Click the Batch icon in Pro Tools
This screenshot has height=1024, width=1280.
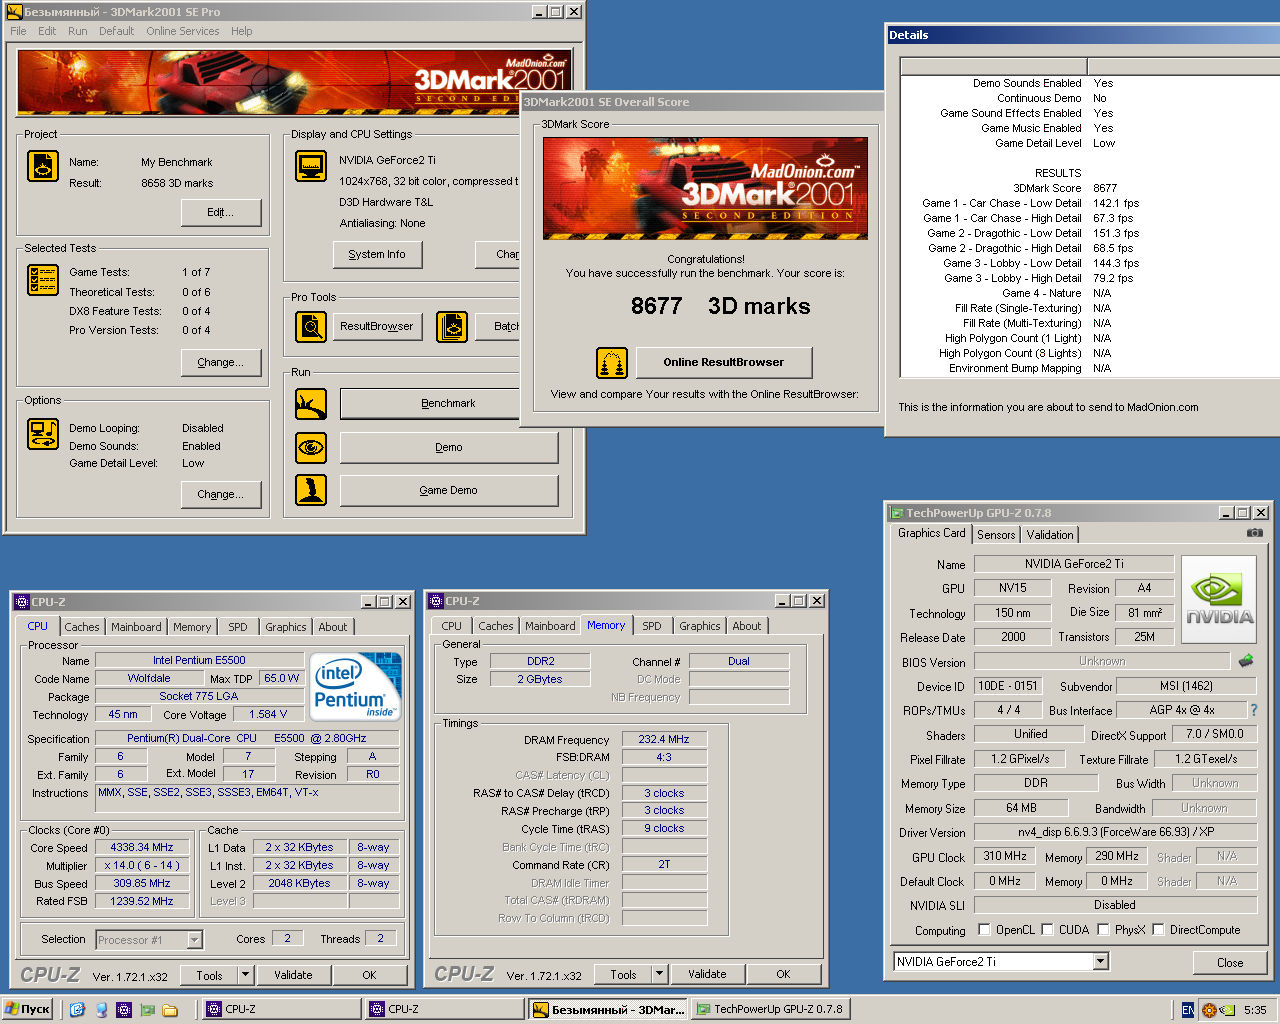tap(451, 326)
